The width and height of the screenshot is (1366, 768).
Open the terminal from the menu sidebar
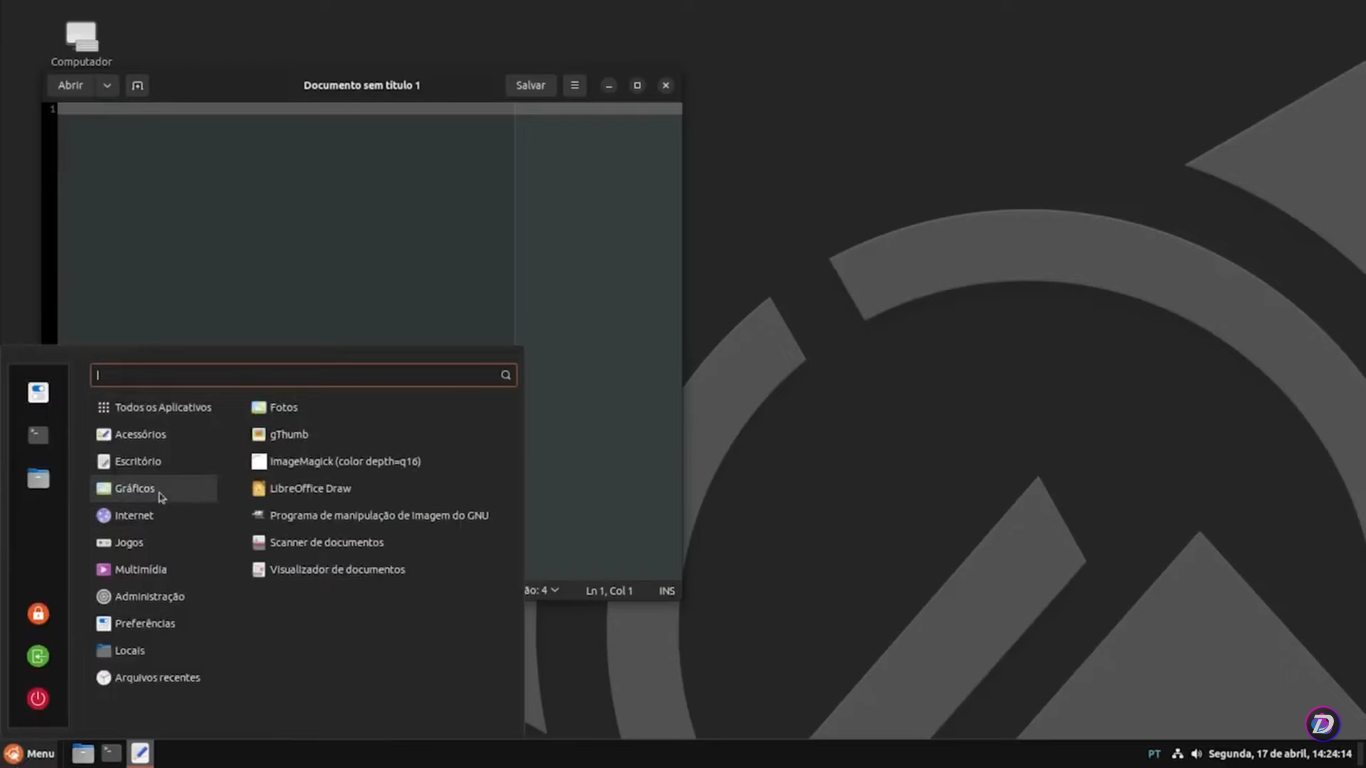coord(38,435)
